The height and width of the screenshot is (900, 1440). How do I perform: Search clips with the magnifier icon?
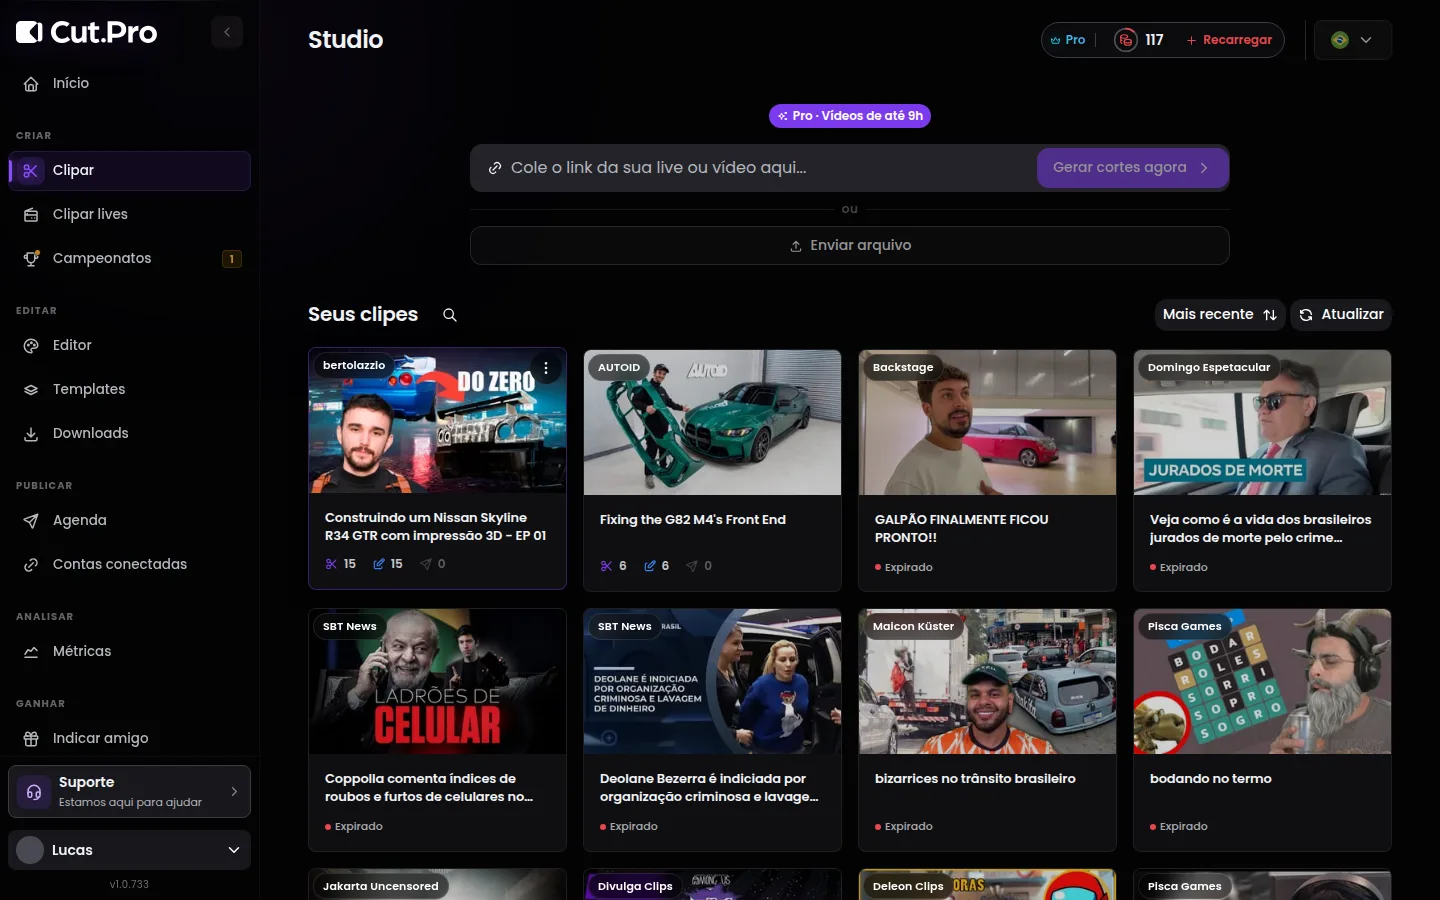(x=450, y=315)
